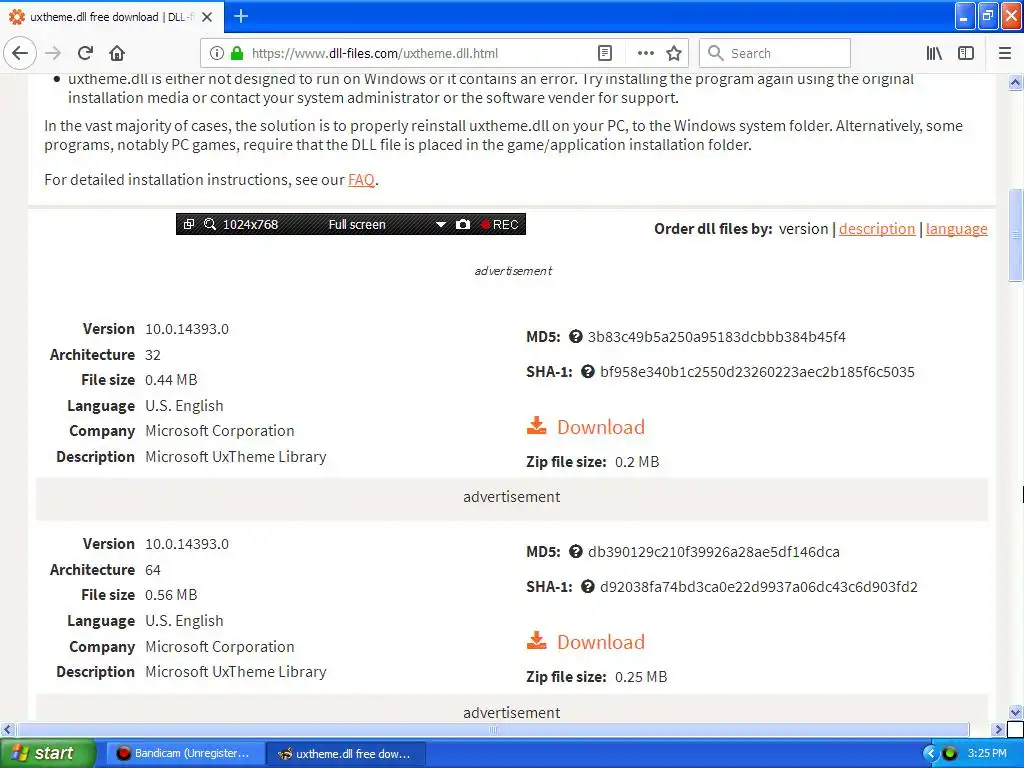Image resolution: width=1024 pixels, height=768 pixels.
Task: Show site information icon in address bar
Action: 217,54
